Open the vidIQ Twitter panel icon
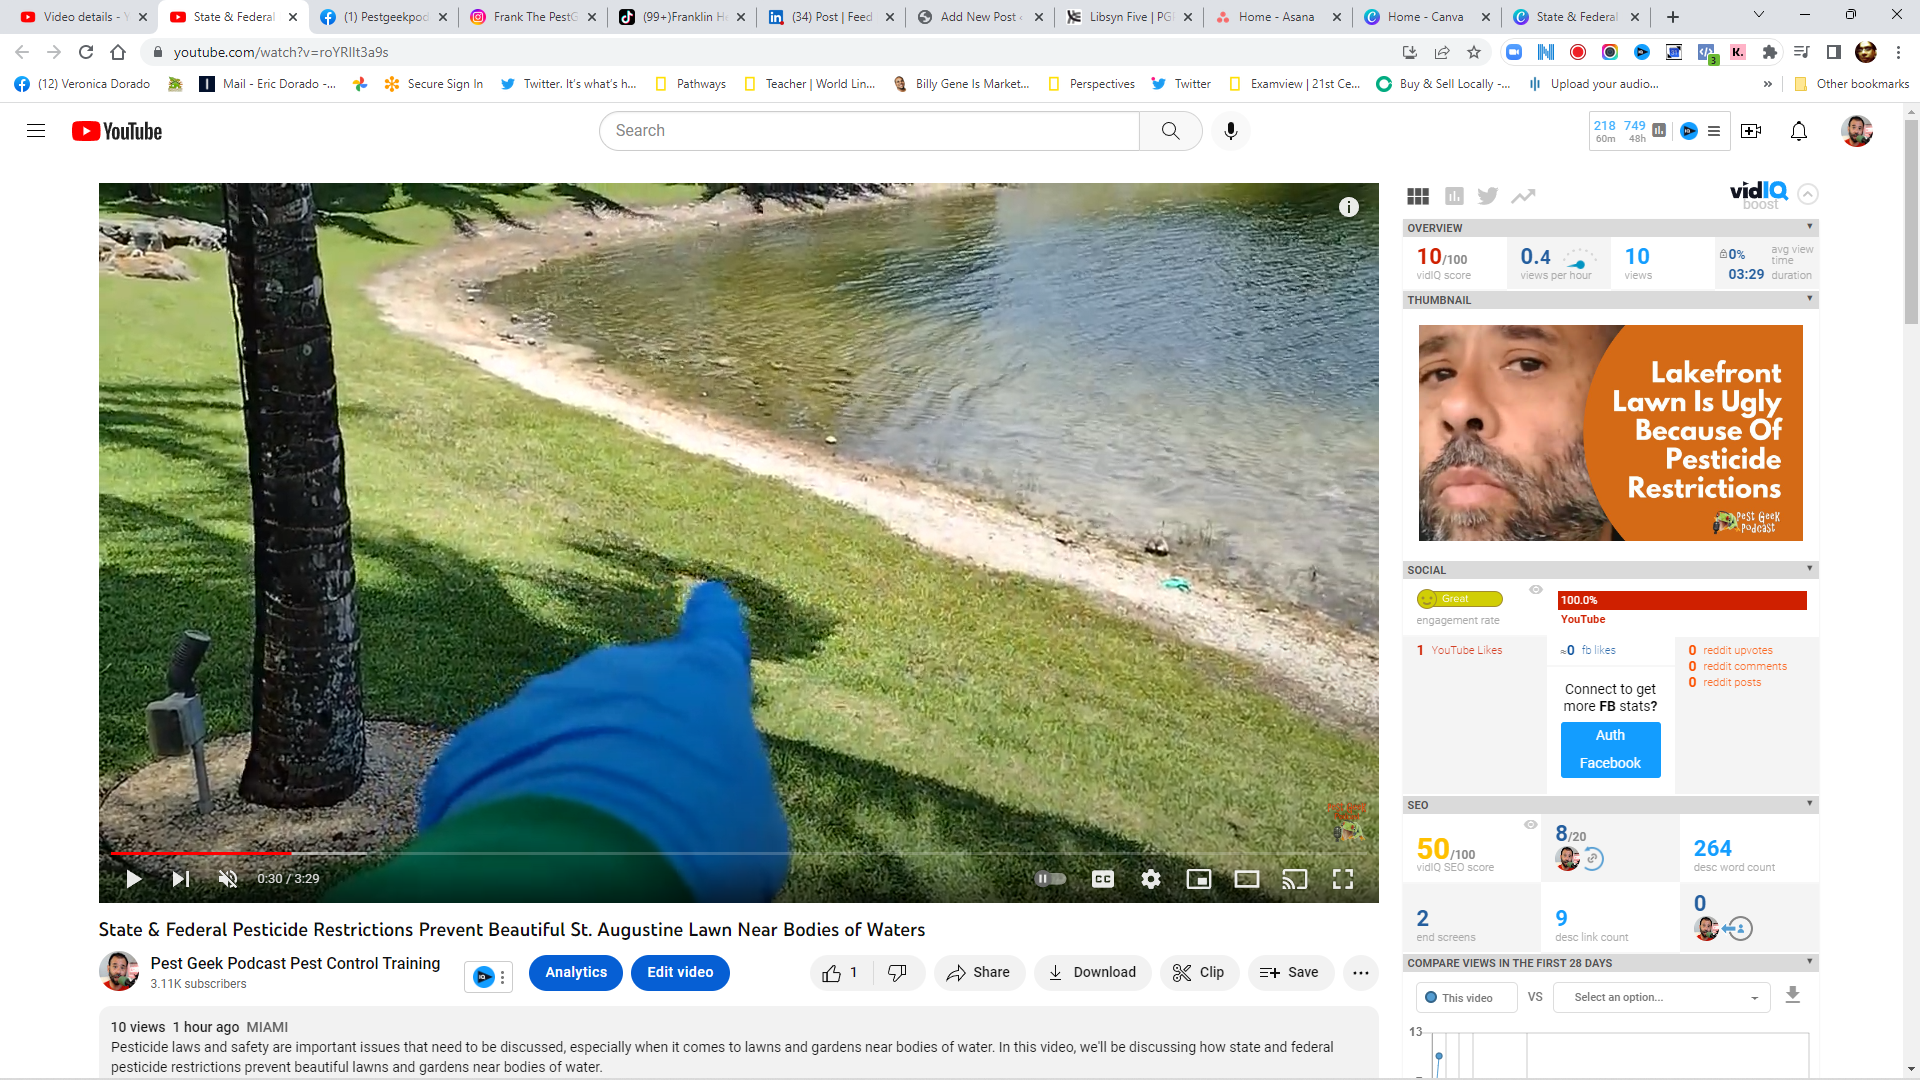The image size is (1920, 1080). click(1488, 196)
